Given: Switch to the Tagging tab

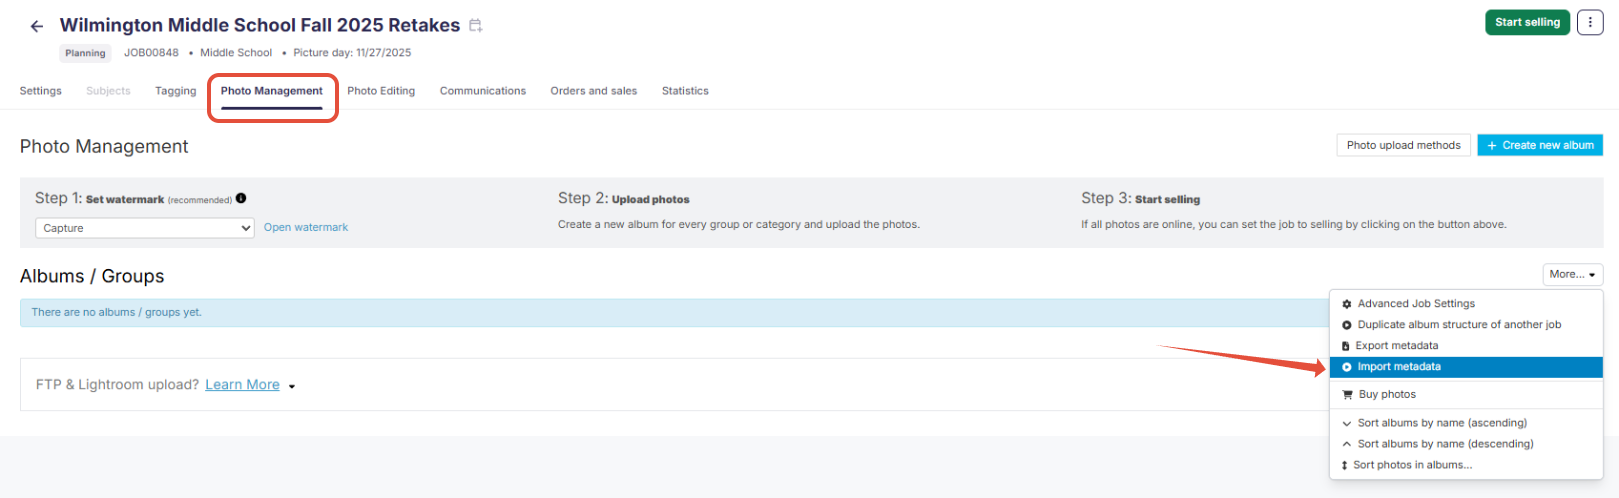Looking at the screenshot, I should 176,91.
